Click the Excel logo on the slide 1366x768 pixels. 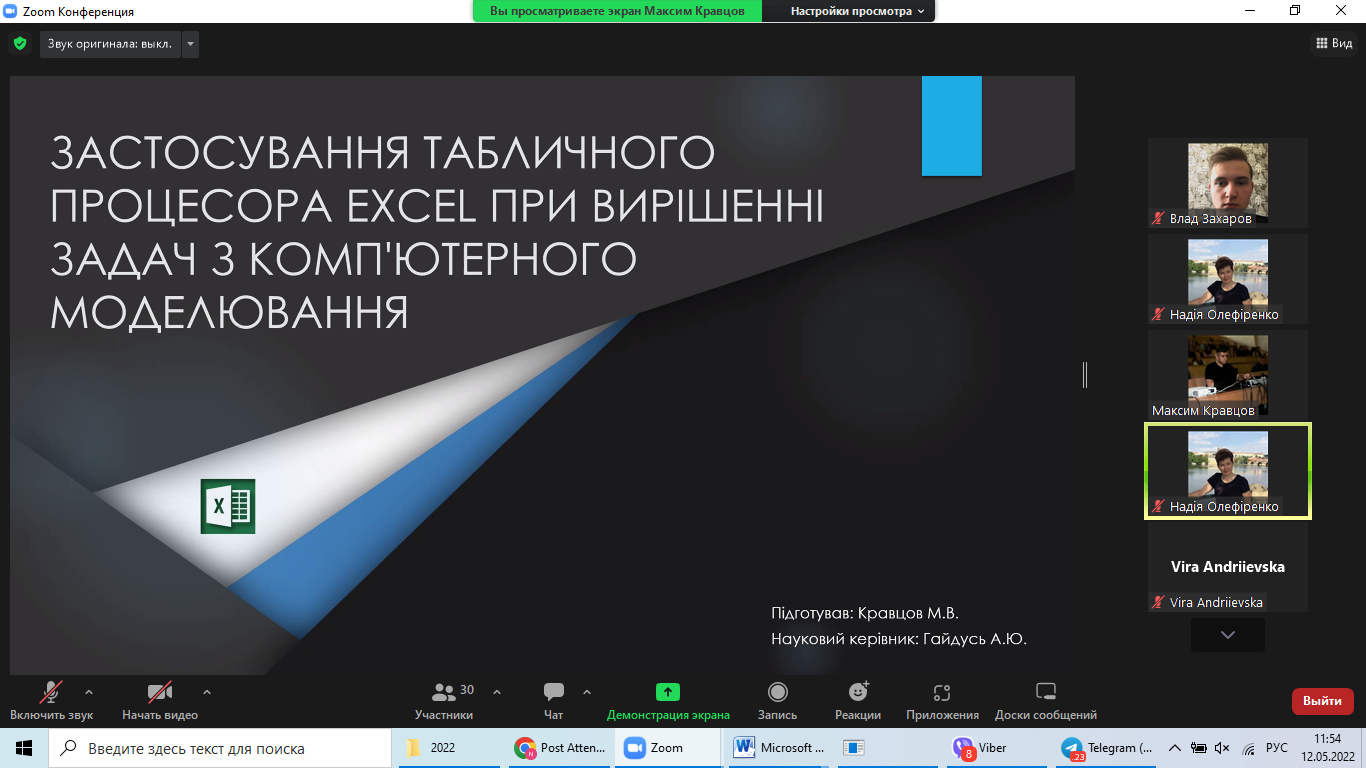pos(228,507)
